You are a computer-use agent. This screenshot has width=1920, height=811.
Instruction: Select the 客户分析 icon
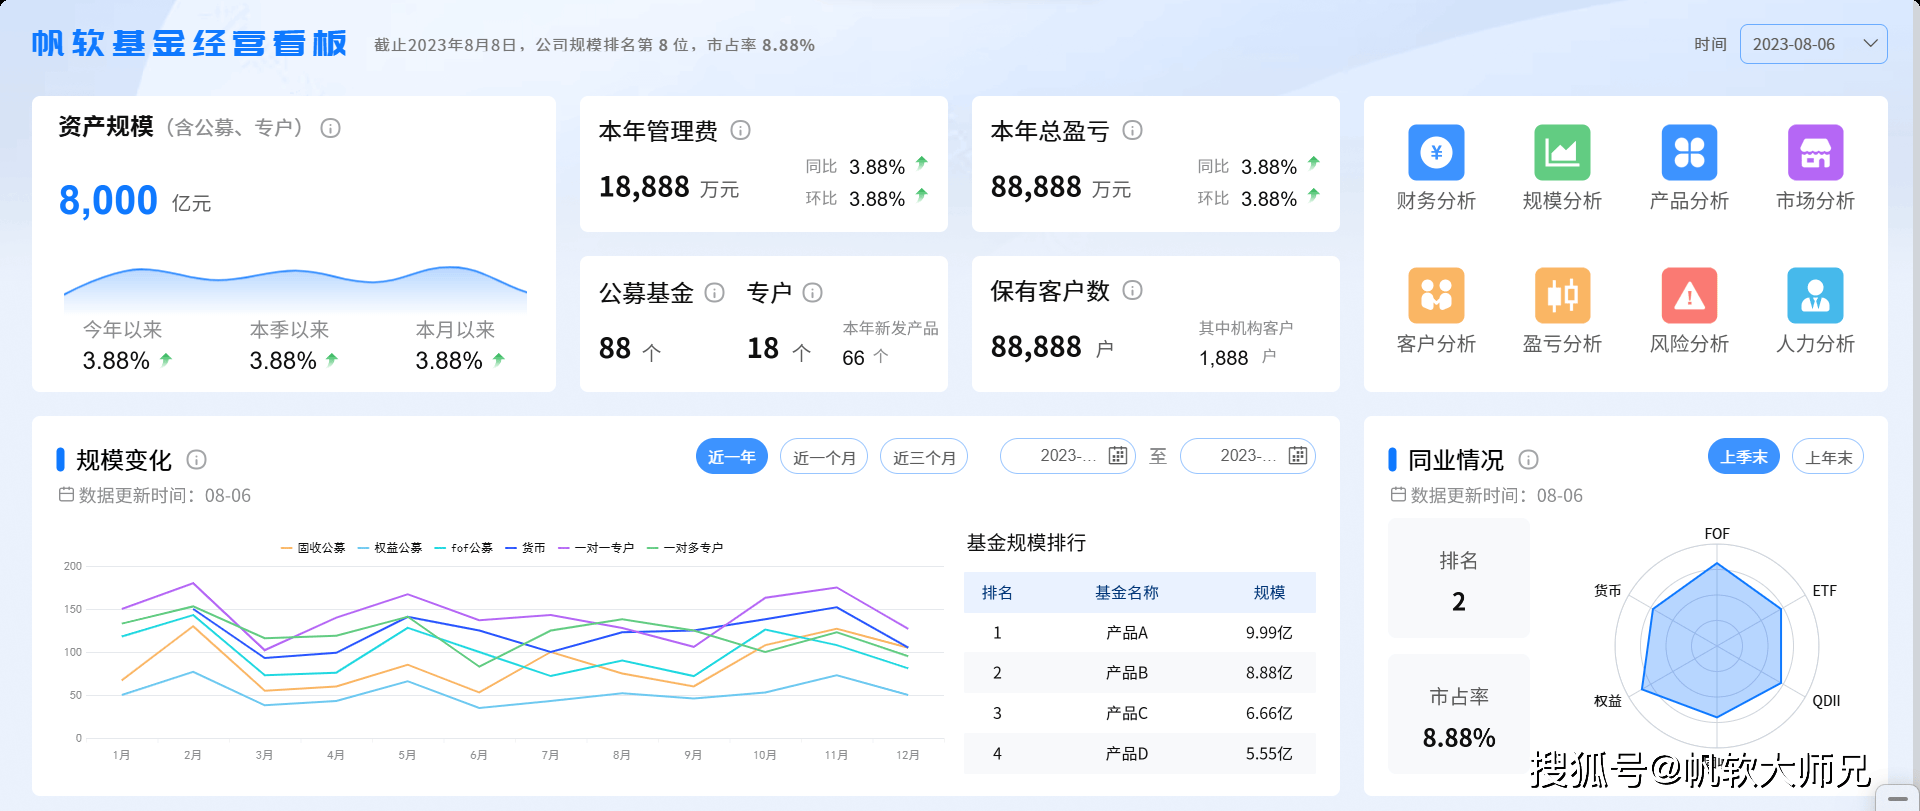pos(1436,296)
